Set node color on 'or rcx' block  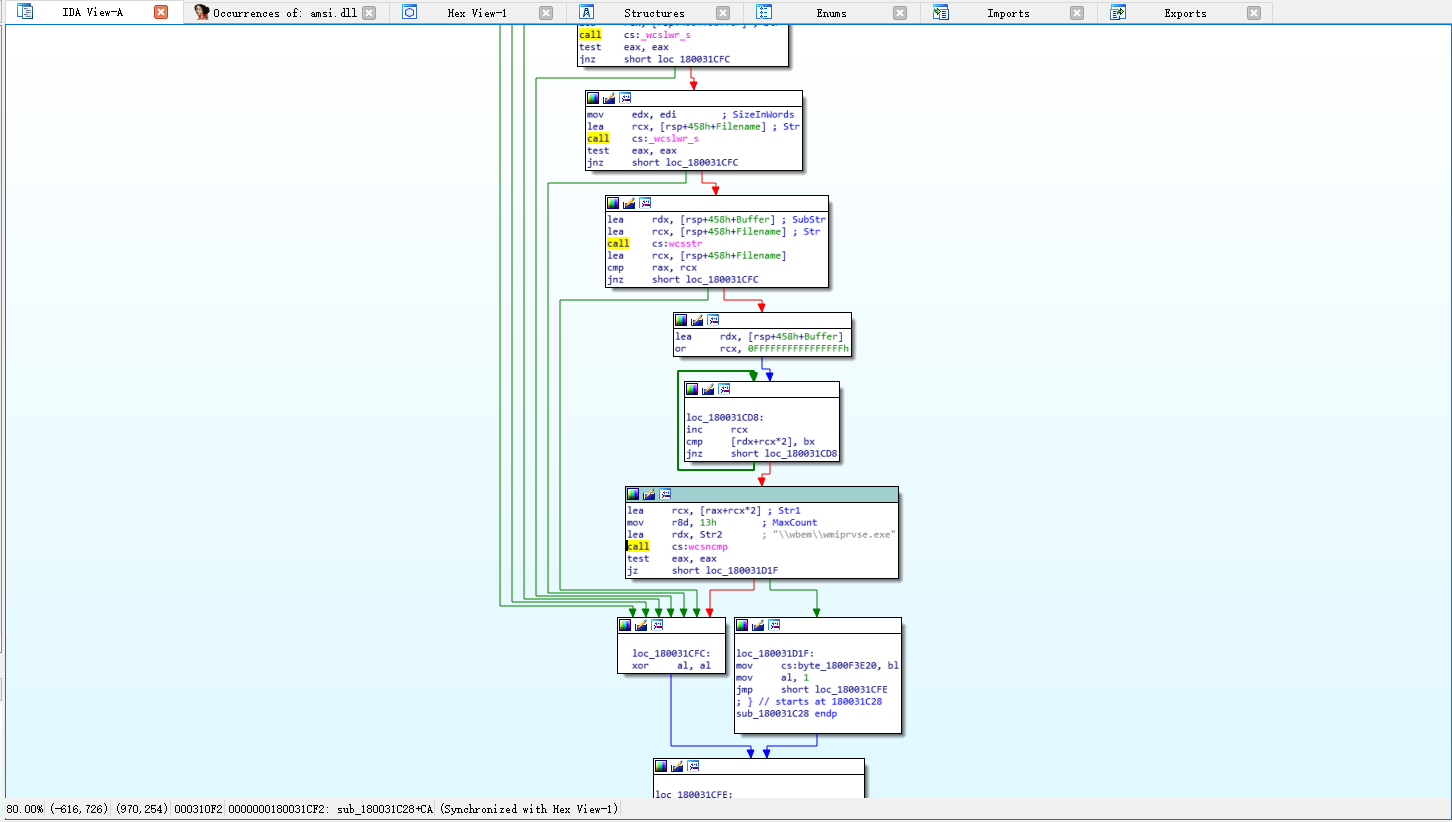(x=681, y=320)
